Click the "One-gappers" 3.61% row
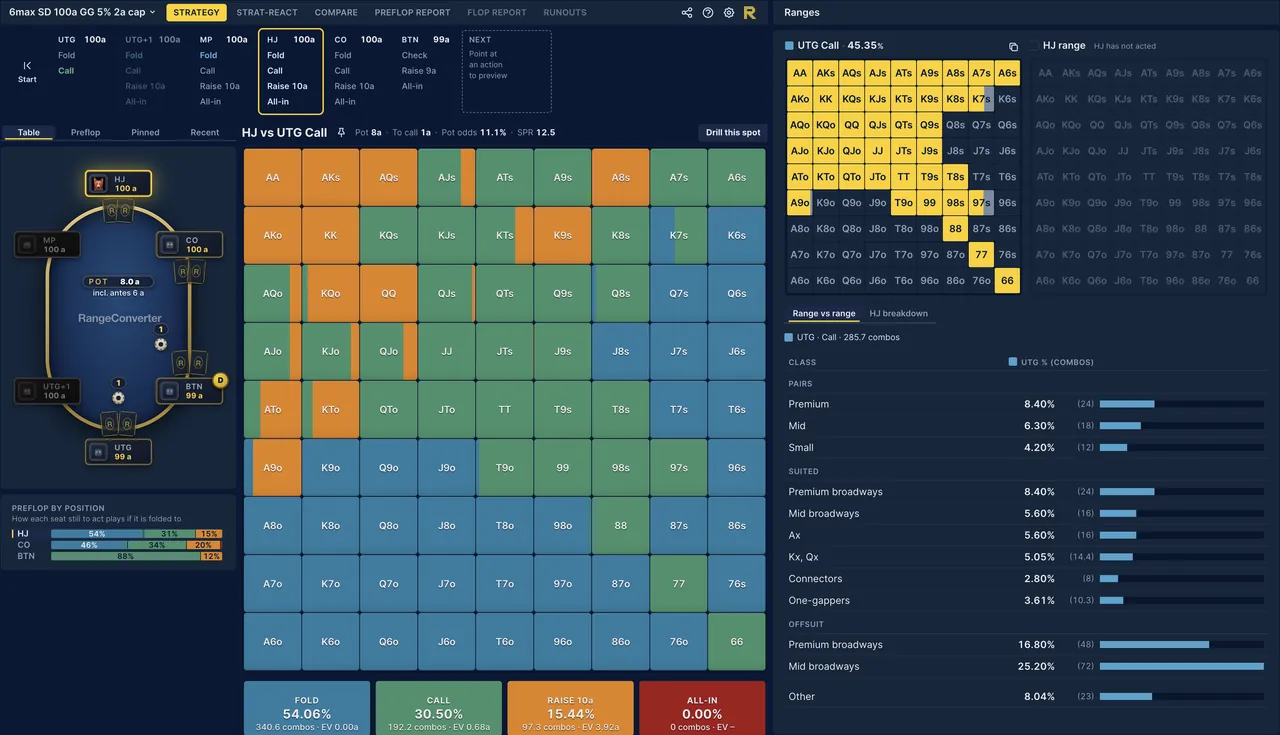Image resolution: width=1280 pixels, height=735 pixels. (x=1026, y=600)
